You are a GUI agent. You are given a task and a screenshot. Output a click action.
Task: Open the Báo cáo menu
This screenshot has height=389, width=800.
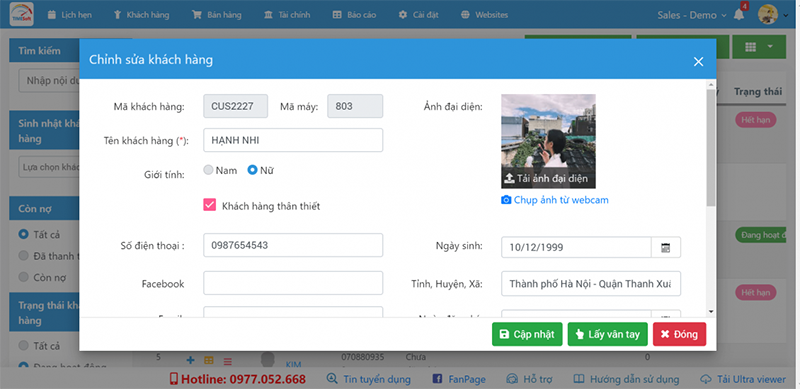click(x=354, y=15)
